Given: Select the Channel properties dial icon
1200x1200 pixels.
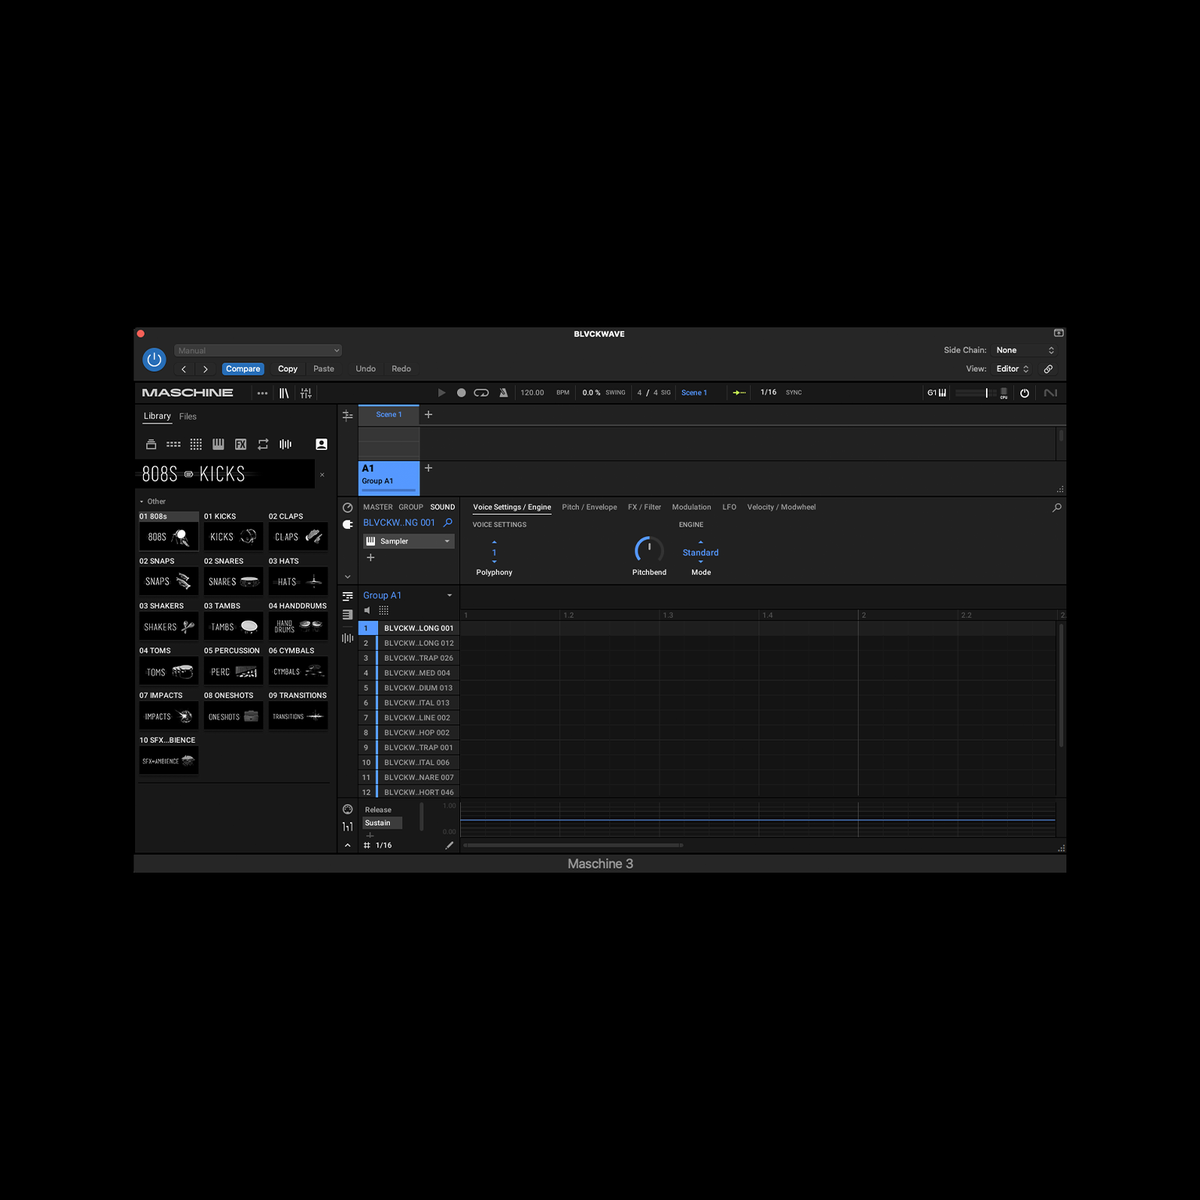Looking at the screenshot, I should [x=348, y=508].
